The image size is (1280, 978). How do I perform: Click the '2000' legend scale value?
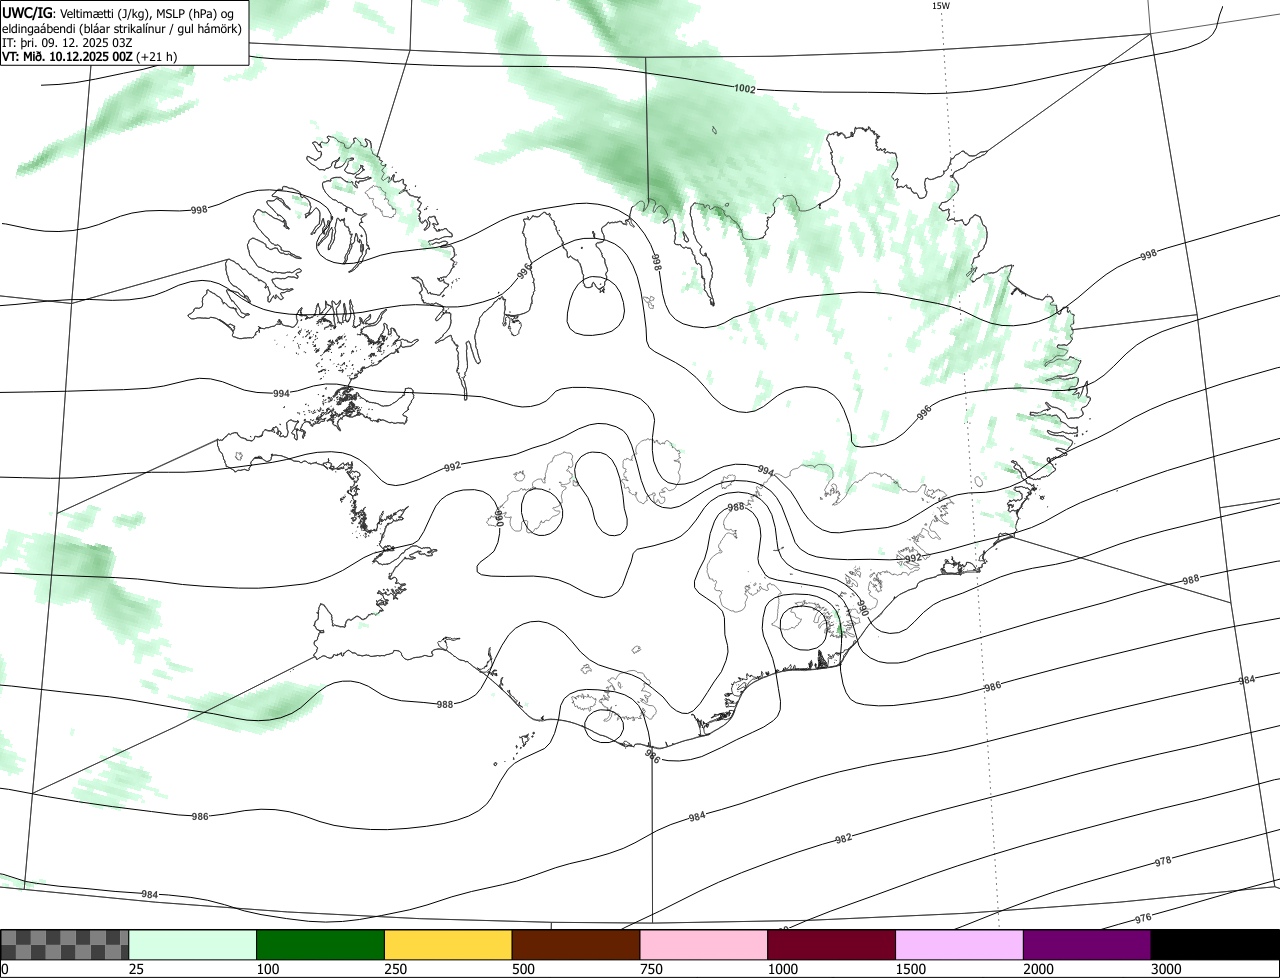pos(1039,969)
